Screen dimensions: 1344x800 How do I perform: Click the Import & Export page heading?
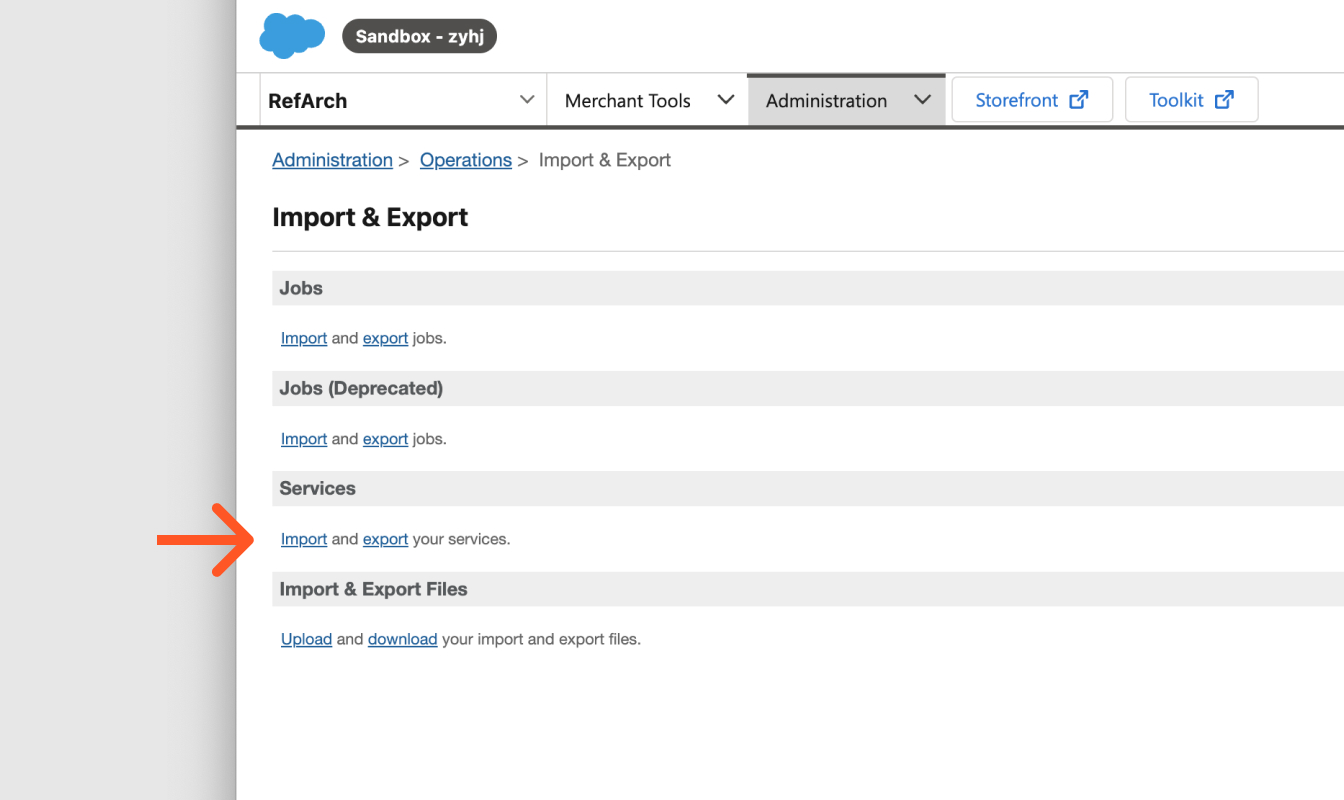pos(370,217)
